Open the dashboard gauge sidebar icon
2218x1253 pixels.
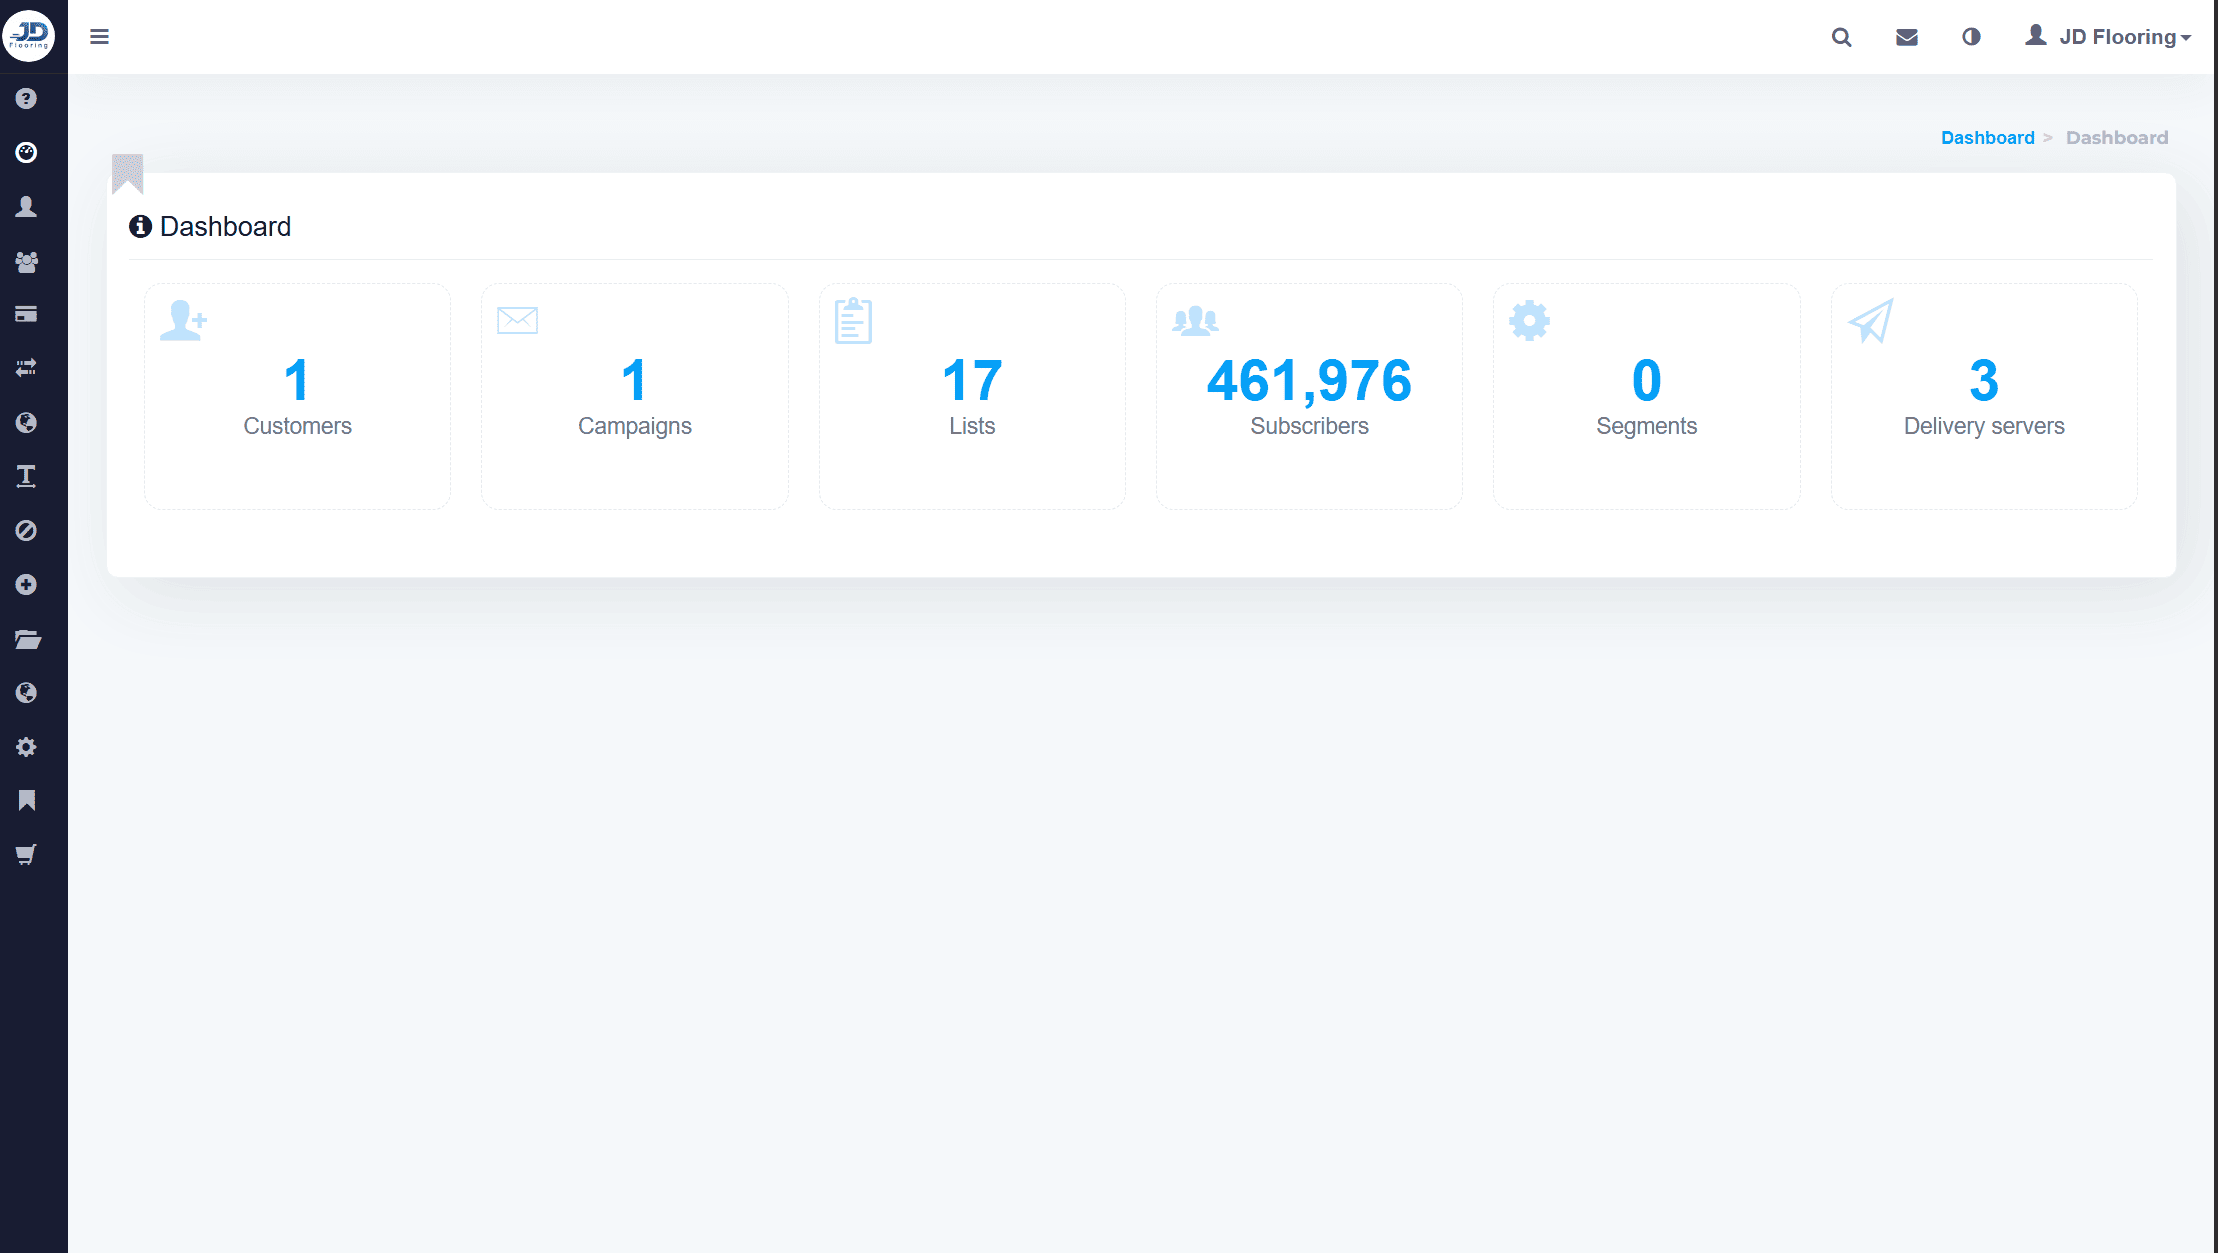(x=27, y=152)
